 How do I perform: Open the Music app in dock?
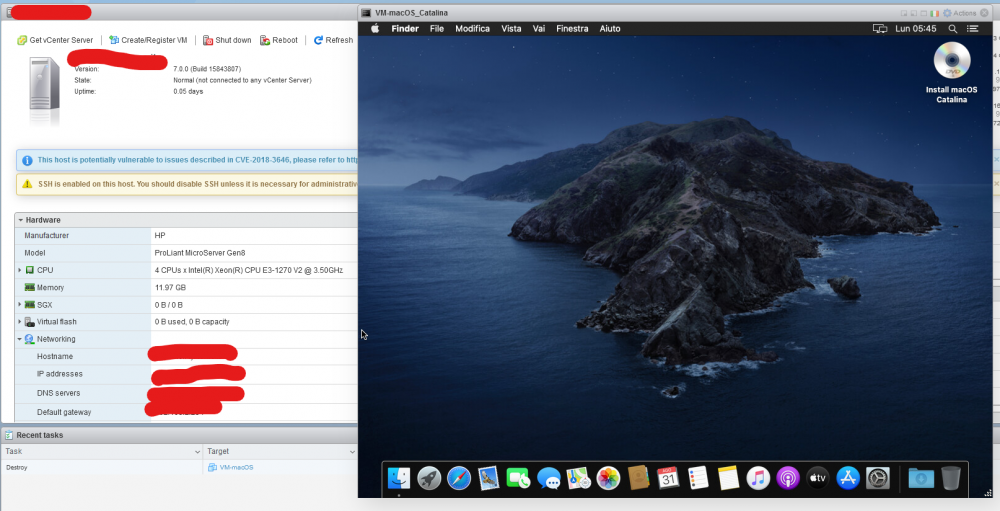[x=758, y=478]
